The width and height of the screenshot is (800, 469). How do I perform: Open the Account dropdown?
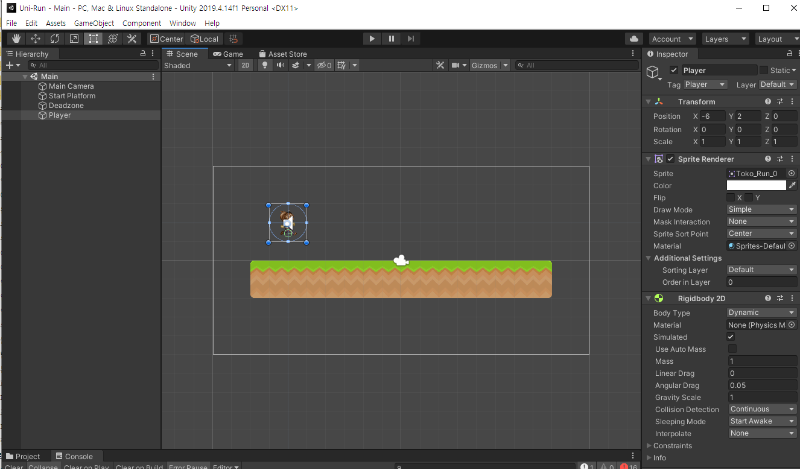(x=672, y=39)
